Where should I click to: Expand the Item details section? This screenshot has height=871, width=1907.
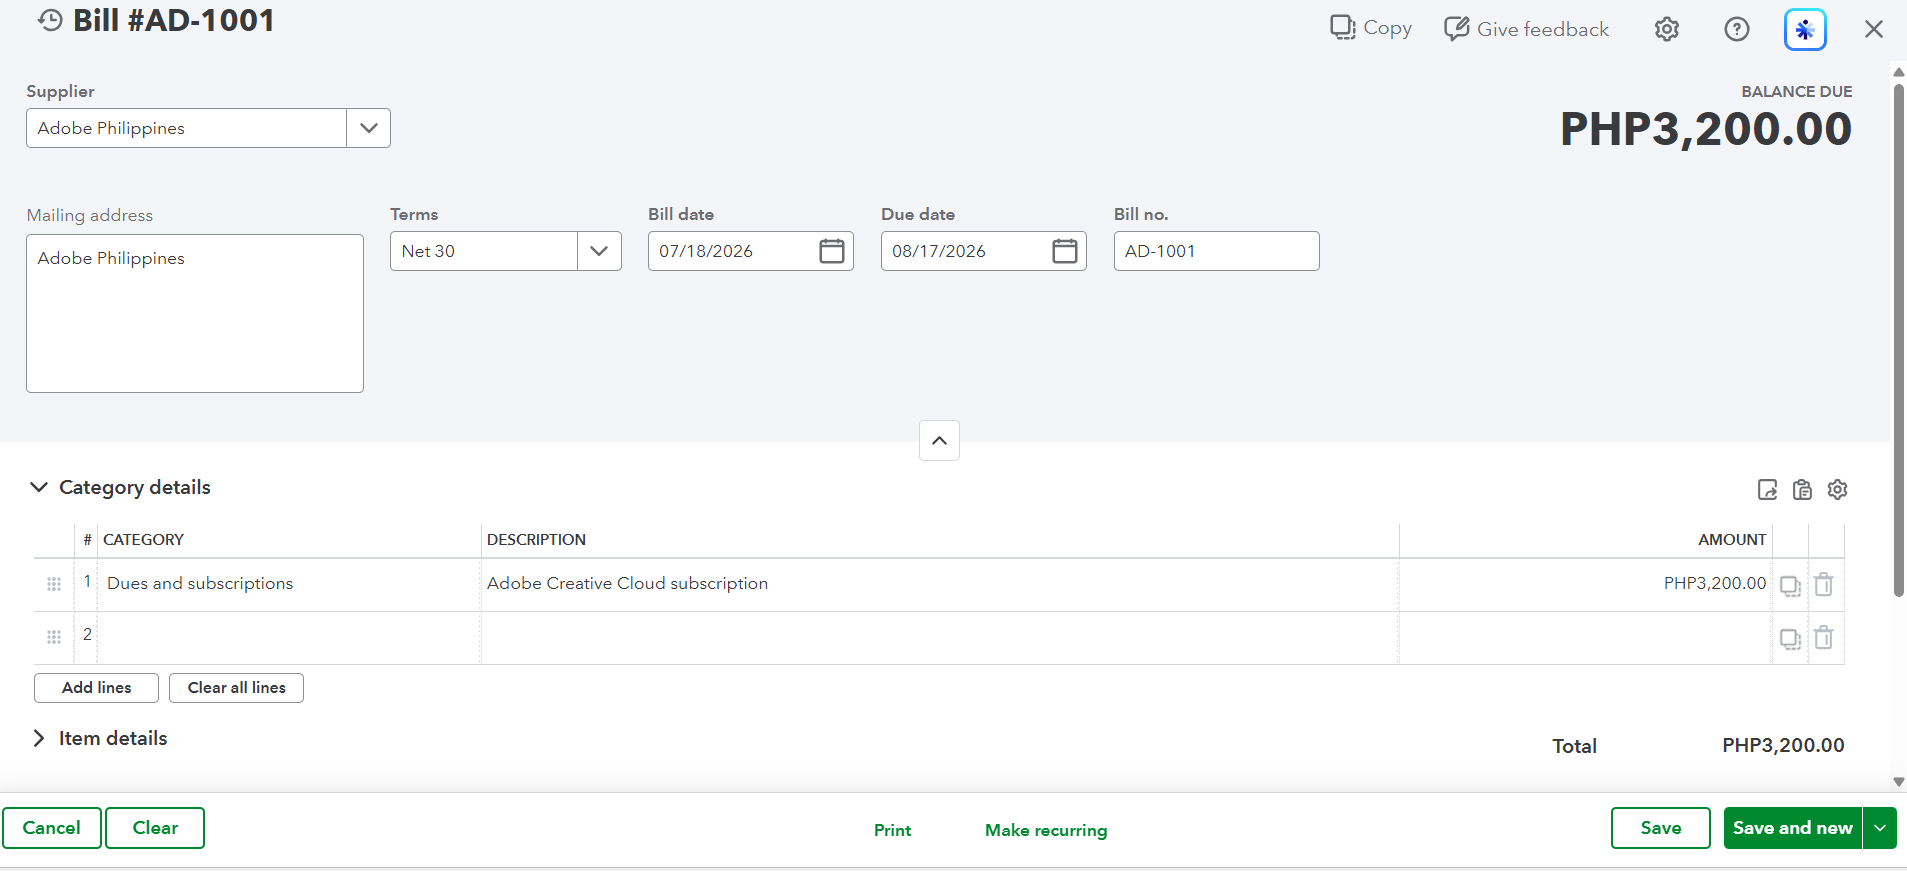pyautogui.click(x=39, y=738)
